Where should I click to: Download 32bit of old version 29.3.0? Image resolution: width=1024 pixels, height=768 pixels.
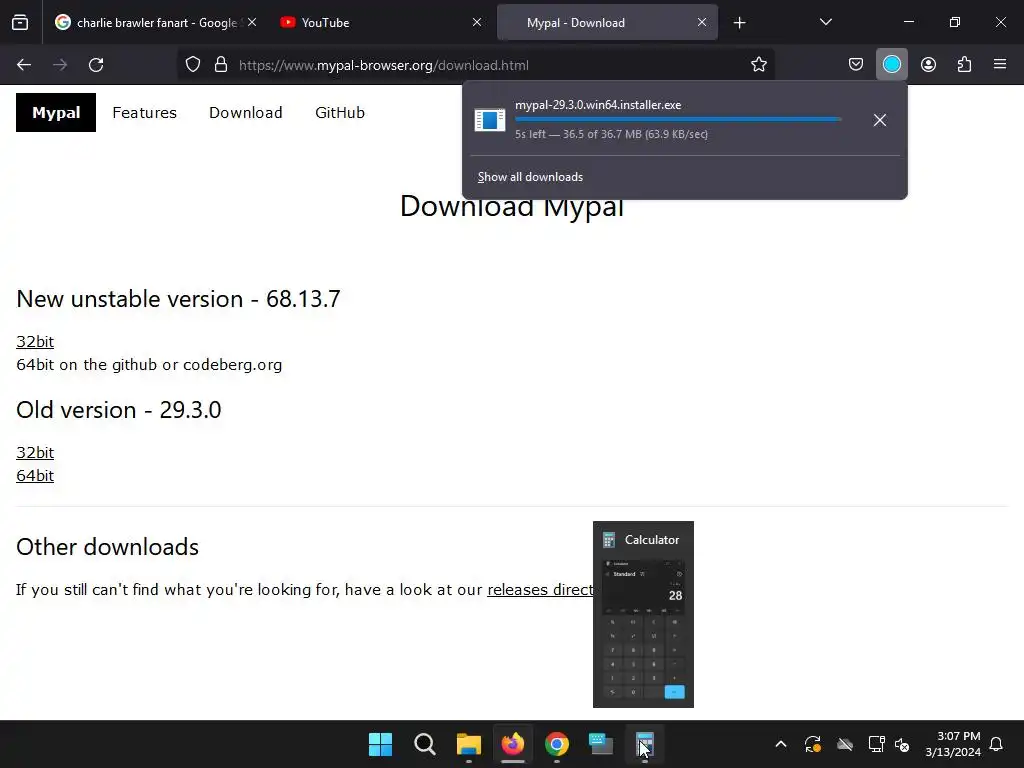click(x=35, y=453)
